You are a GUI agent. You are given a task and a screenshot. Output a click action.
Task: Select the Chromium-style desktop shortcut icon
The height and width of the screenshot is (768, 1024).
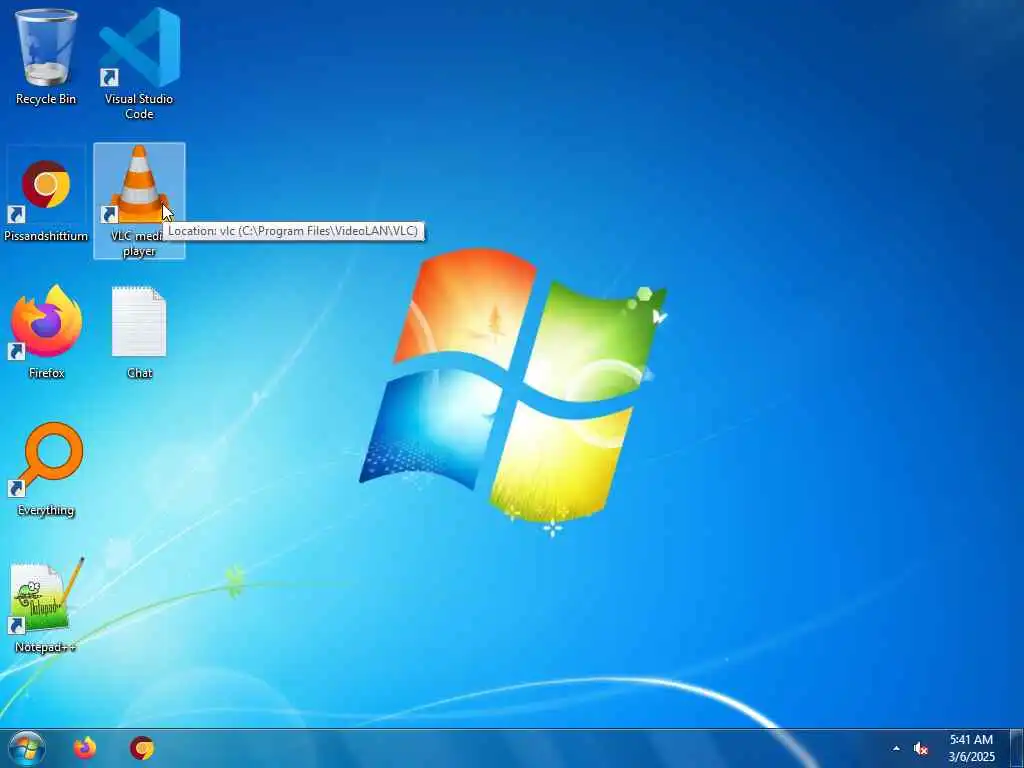pyautogui.click(x=46, y=185)
